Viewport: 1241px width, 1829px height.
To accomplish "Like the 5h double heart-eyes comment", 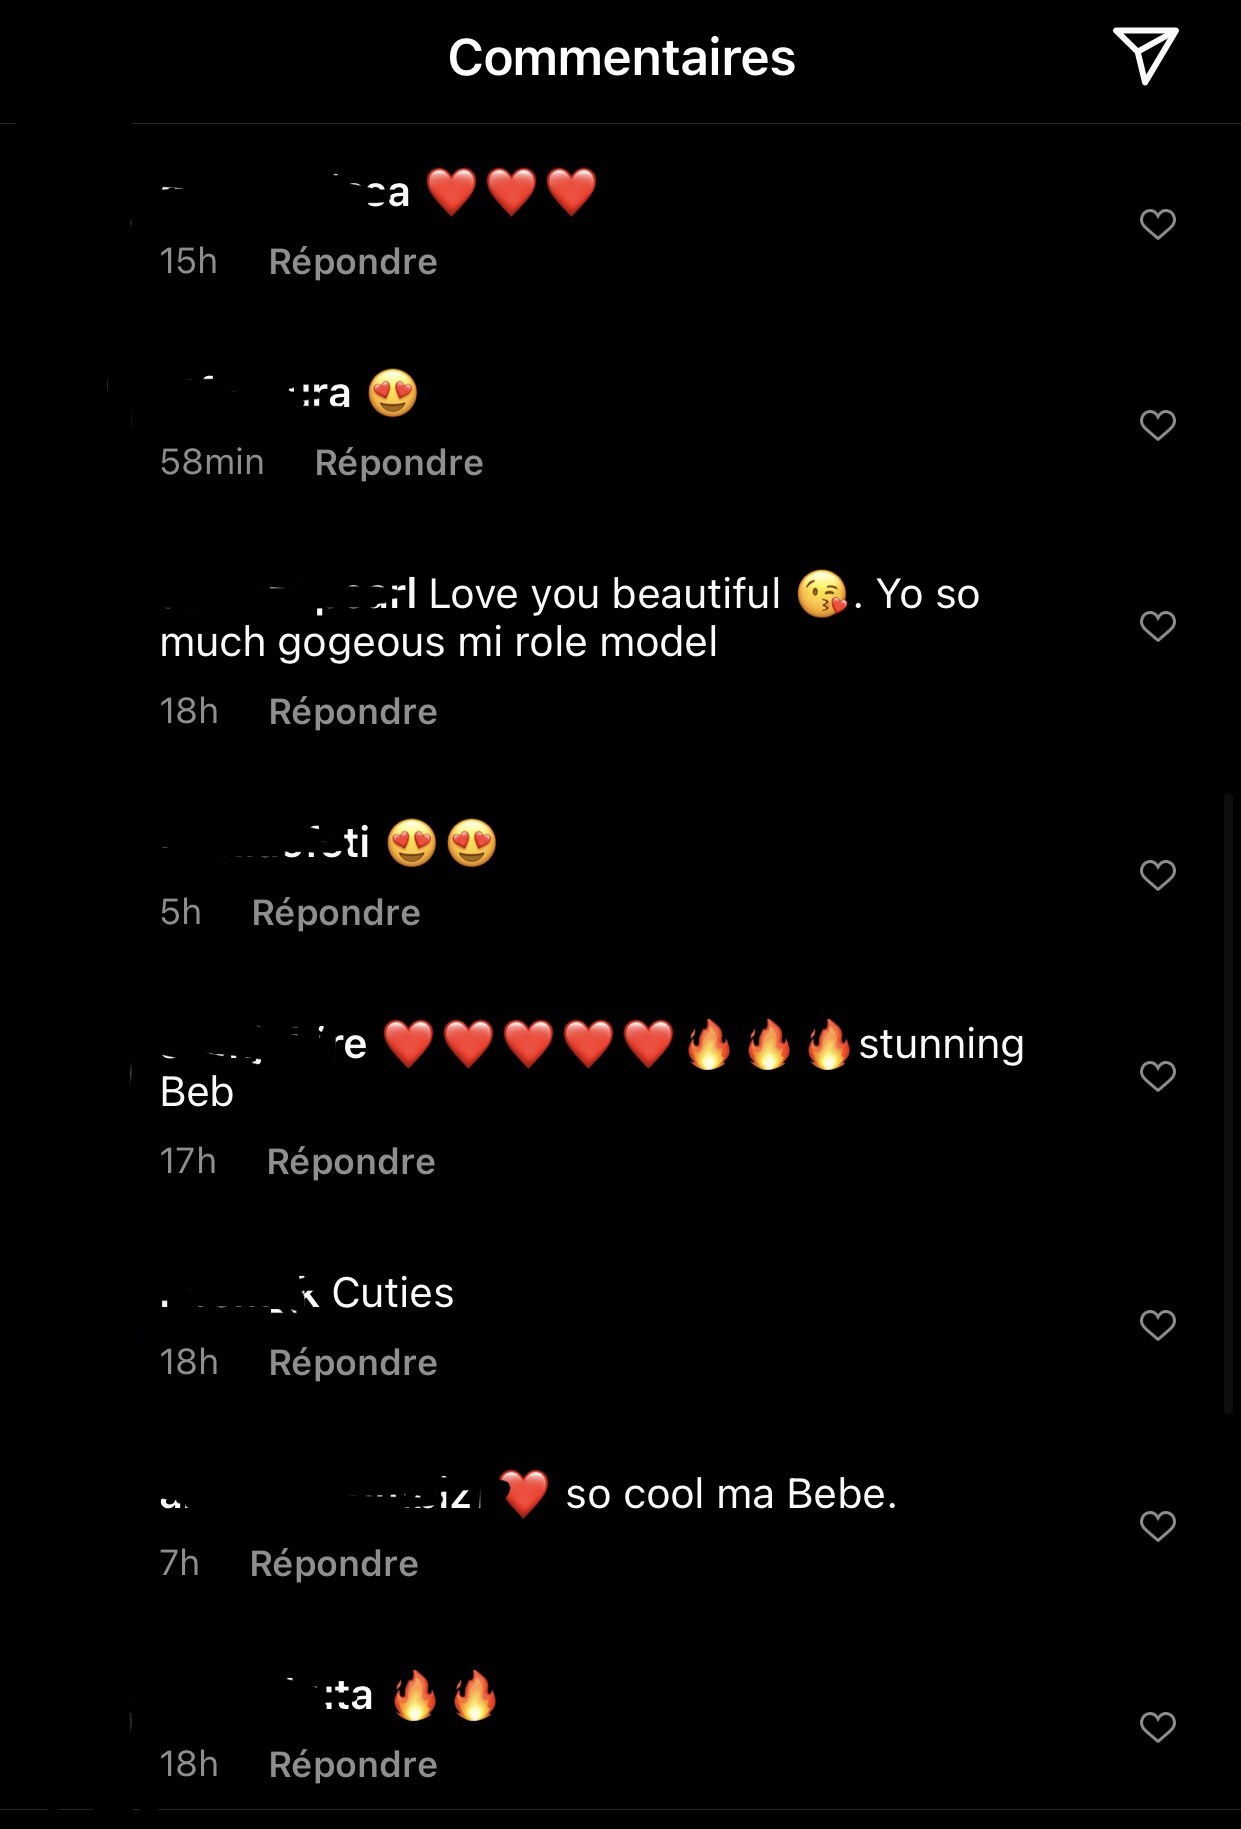I will click(1157, 875).
